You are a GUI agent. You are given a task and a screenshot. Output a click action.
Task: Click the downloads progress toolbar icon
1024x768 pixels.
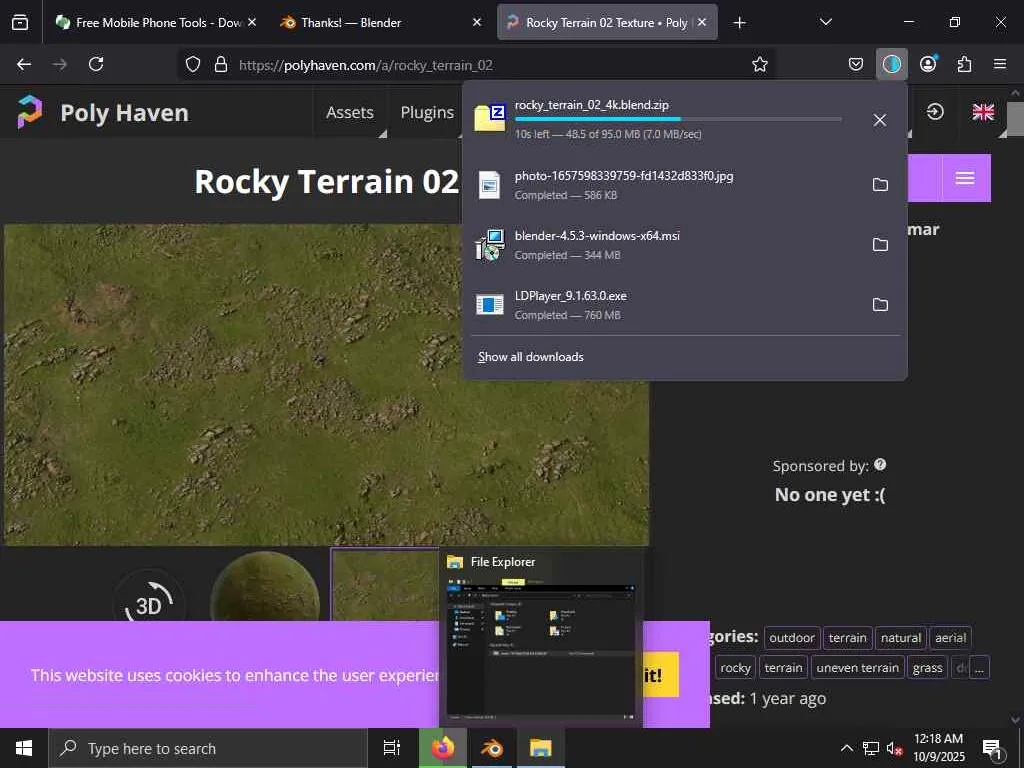click(x=891, y=64)
